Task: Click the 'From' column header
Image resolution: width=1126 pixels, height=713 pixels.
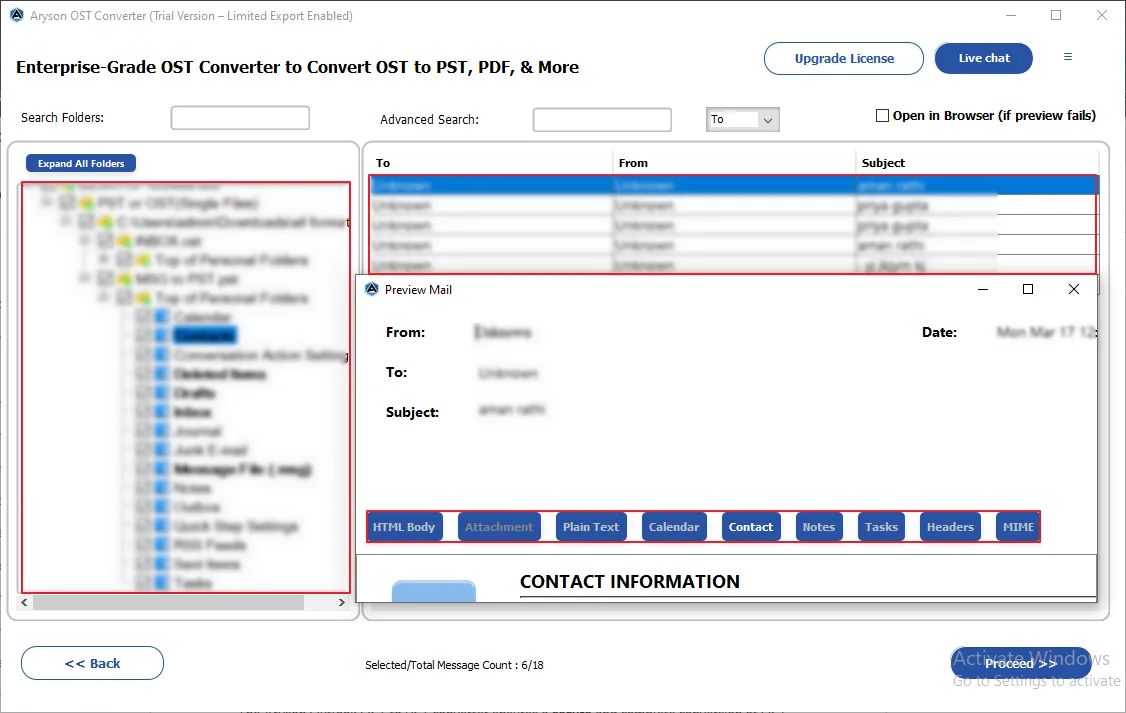Action: click(x=734, y=163)
